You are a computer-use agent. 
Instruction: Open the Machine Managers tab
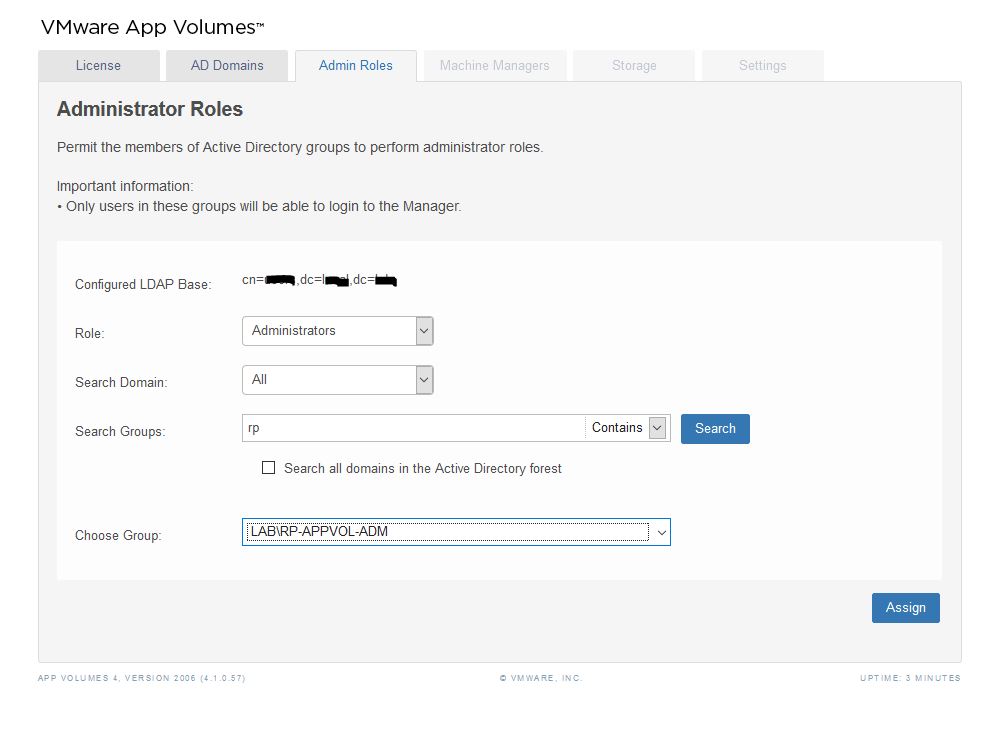point(495,66)
